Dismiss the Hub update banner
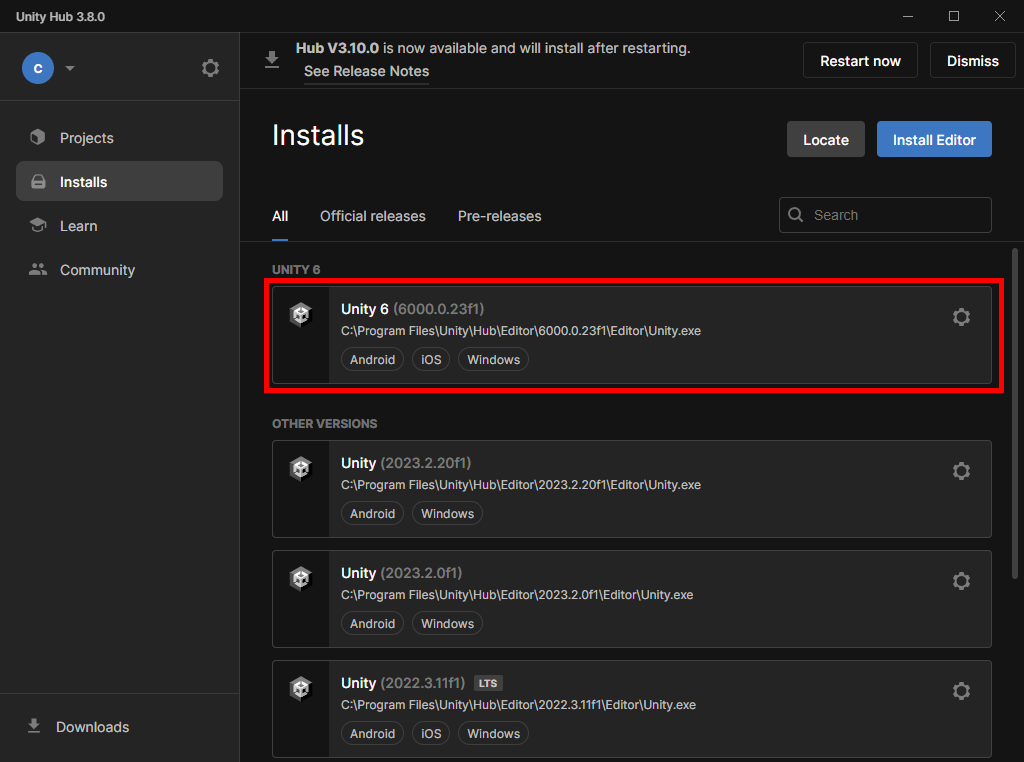The height and width of the screenshot is (762, 1024). click(972, 61)
